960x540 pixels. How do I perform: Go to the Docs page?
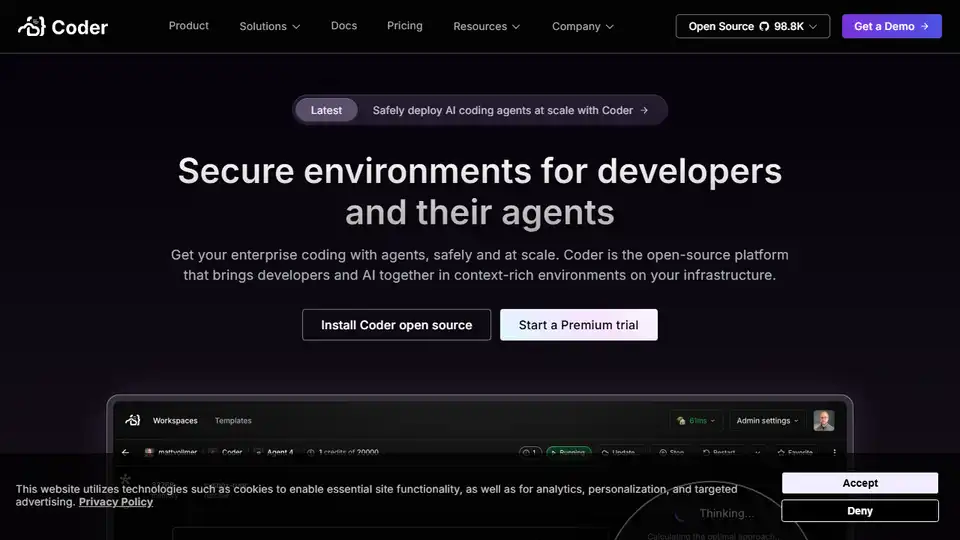[x=343, y=26]
